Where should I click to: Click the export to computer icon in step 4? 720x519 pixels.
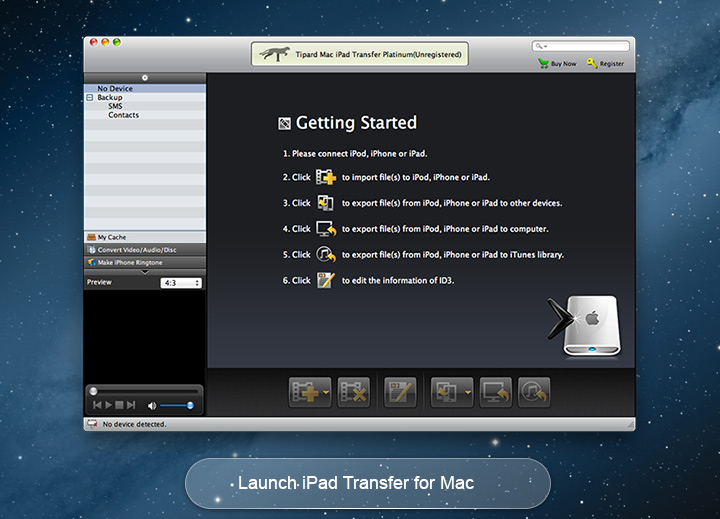coord(326,229)
